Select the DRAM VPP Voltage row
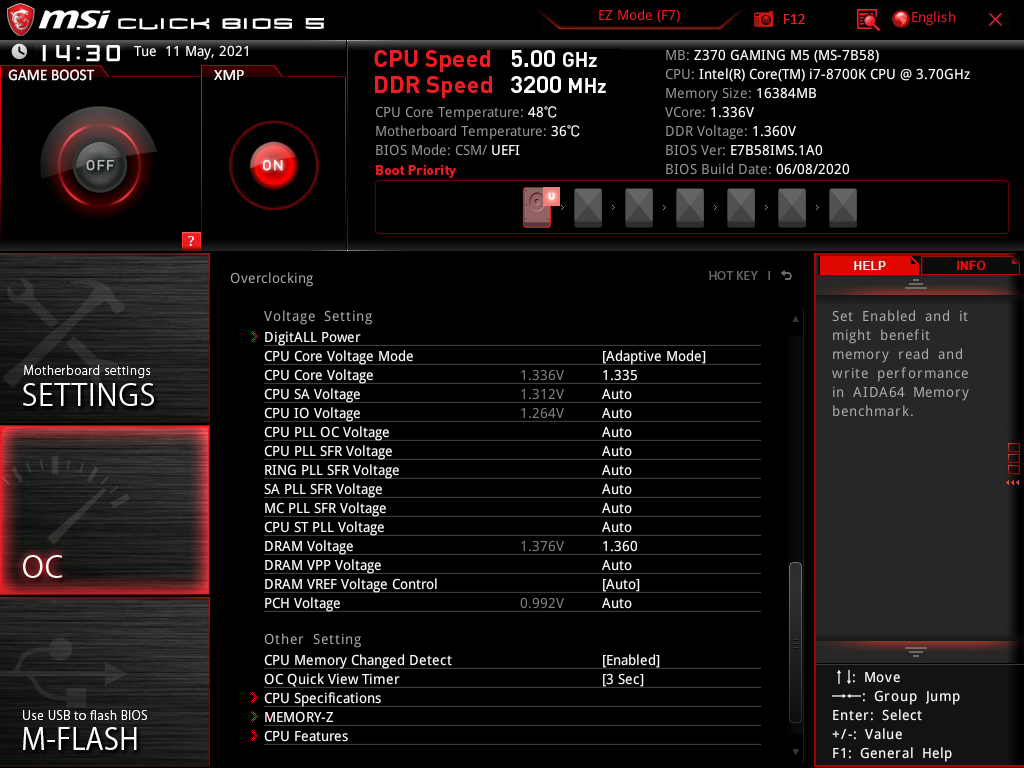 tap(512, 565)
